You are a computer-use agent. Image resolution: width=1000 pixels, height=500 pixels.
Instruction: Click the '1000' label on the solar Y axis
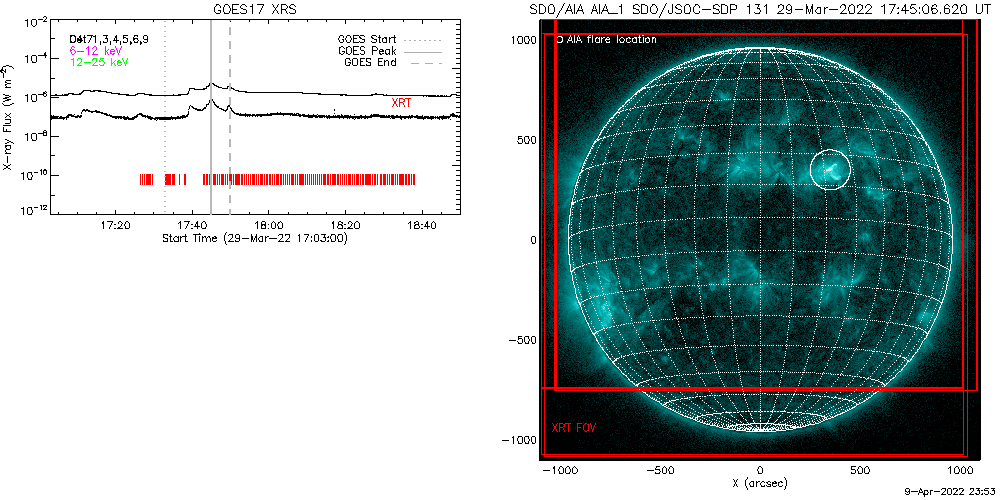pos(524,40)
